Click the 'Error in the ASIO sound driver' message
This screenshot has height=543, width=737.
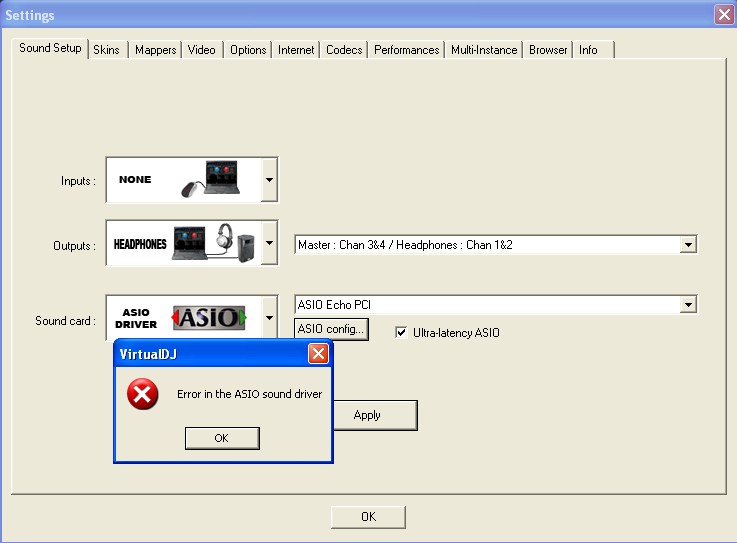(250, 394)
